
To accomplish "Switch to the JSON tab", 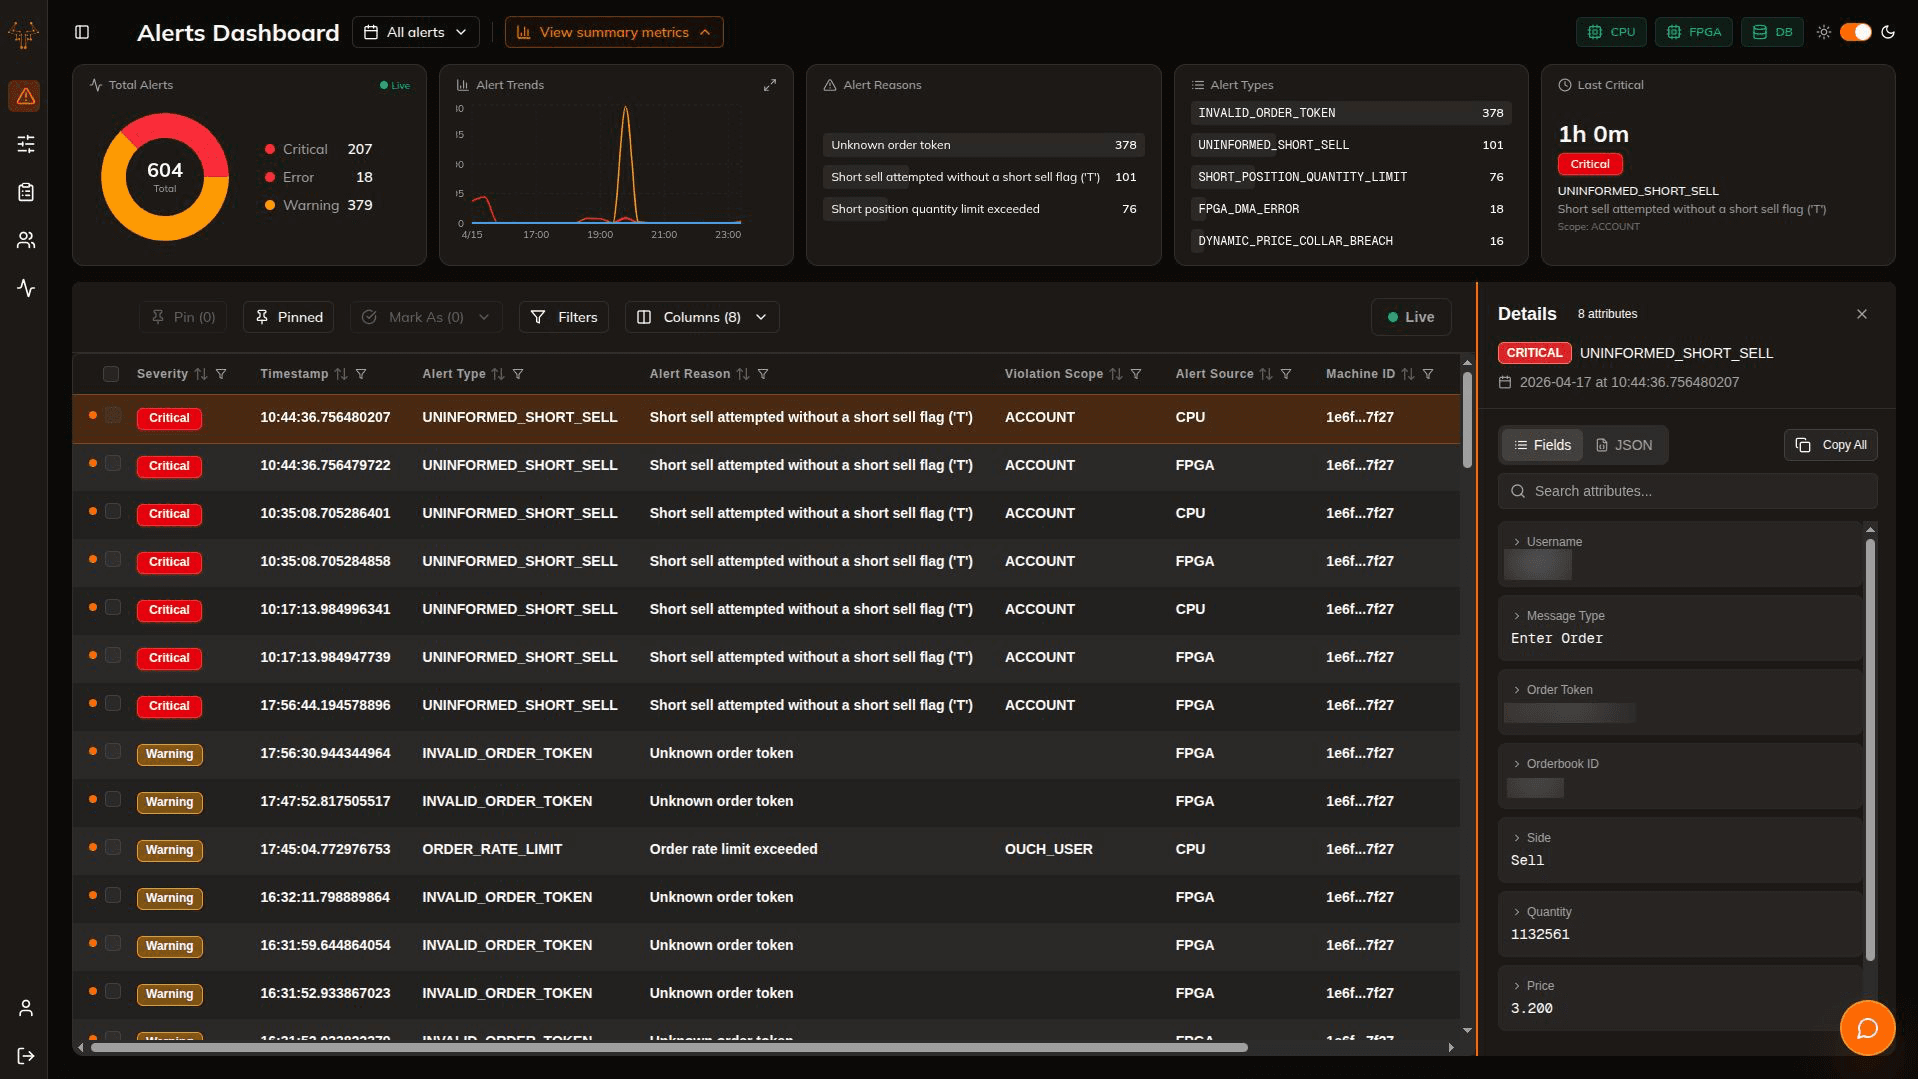I will pos(1624,445).
